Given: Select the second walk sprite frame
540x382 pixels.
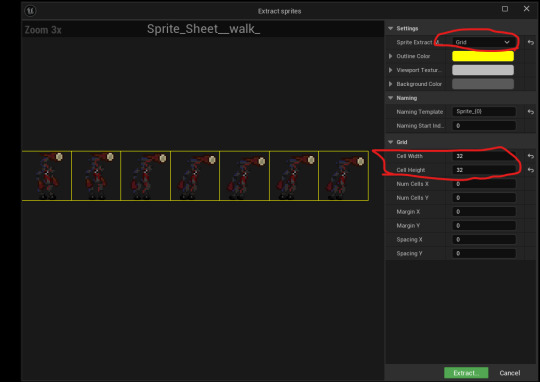Looking at the screenshot, I should point(96,176).
